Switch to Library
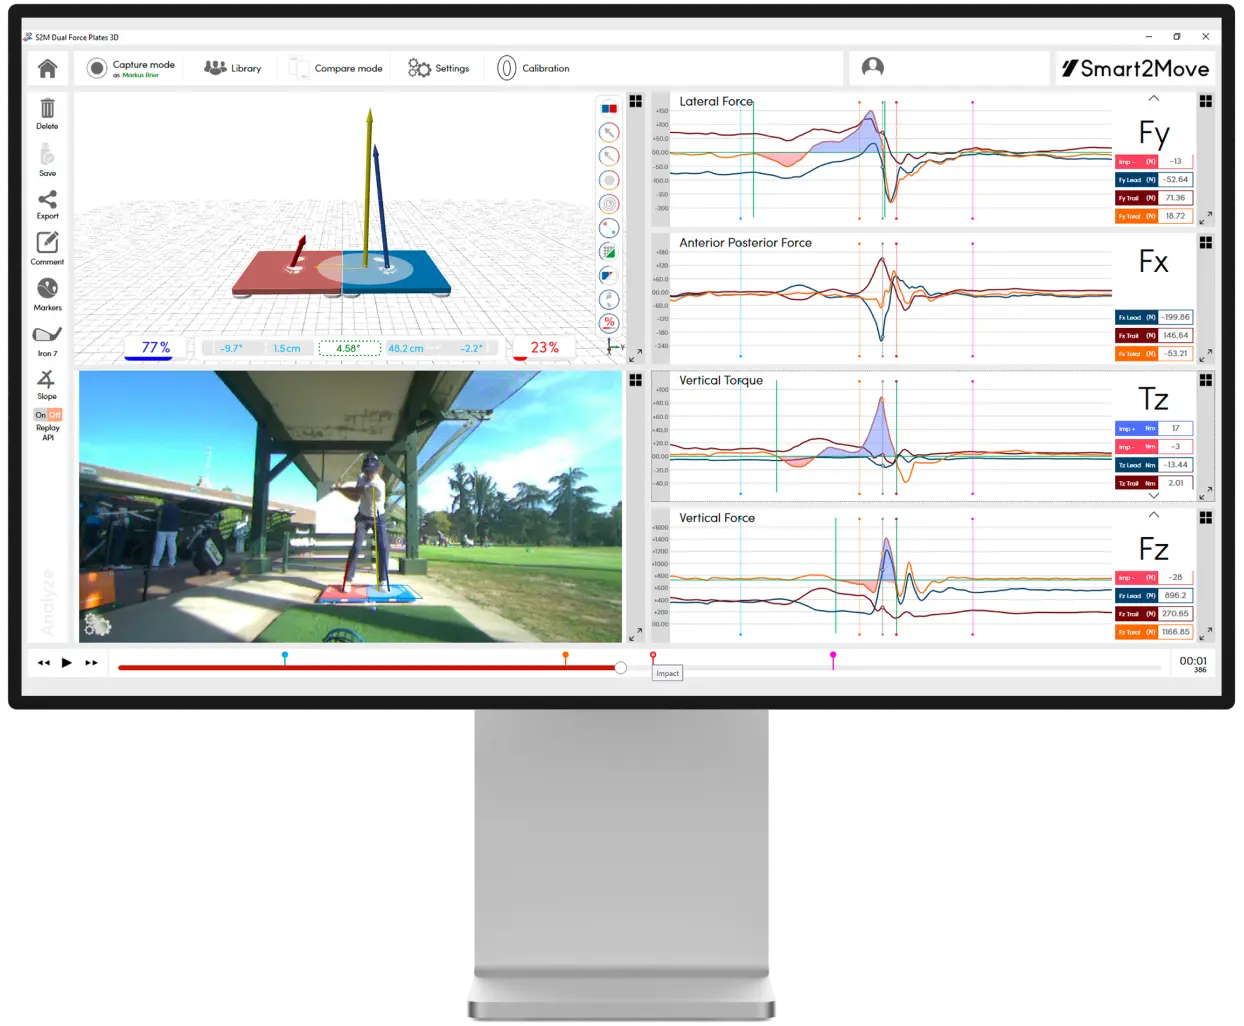1244x1026 pixels. (233, 68)
